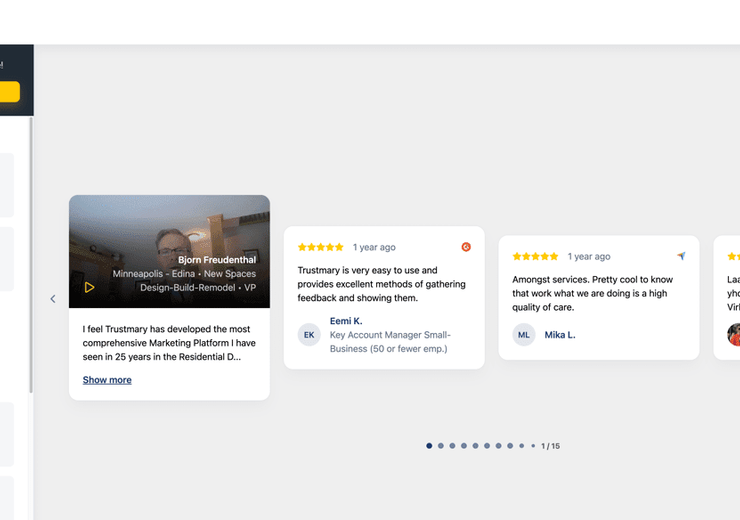Click the ML avatar badge
The width and height of the screenshot is (740, 520).
524,335
